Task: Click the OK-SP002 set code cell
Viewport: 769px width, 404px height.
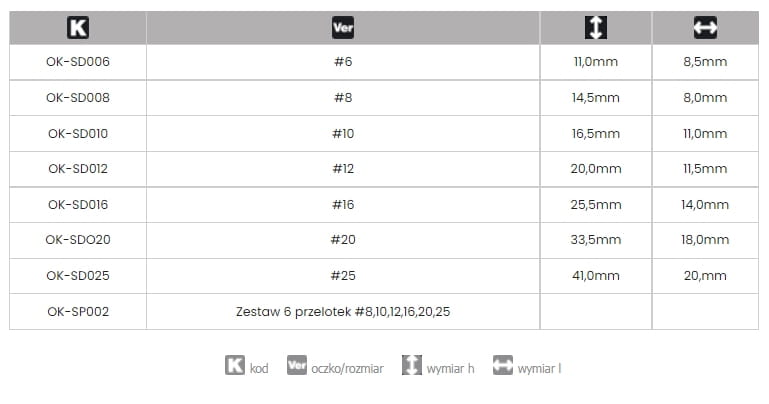Action: tap(78, 311)
